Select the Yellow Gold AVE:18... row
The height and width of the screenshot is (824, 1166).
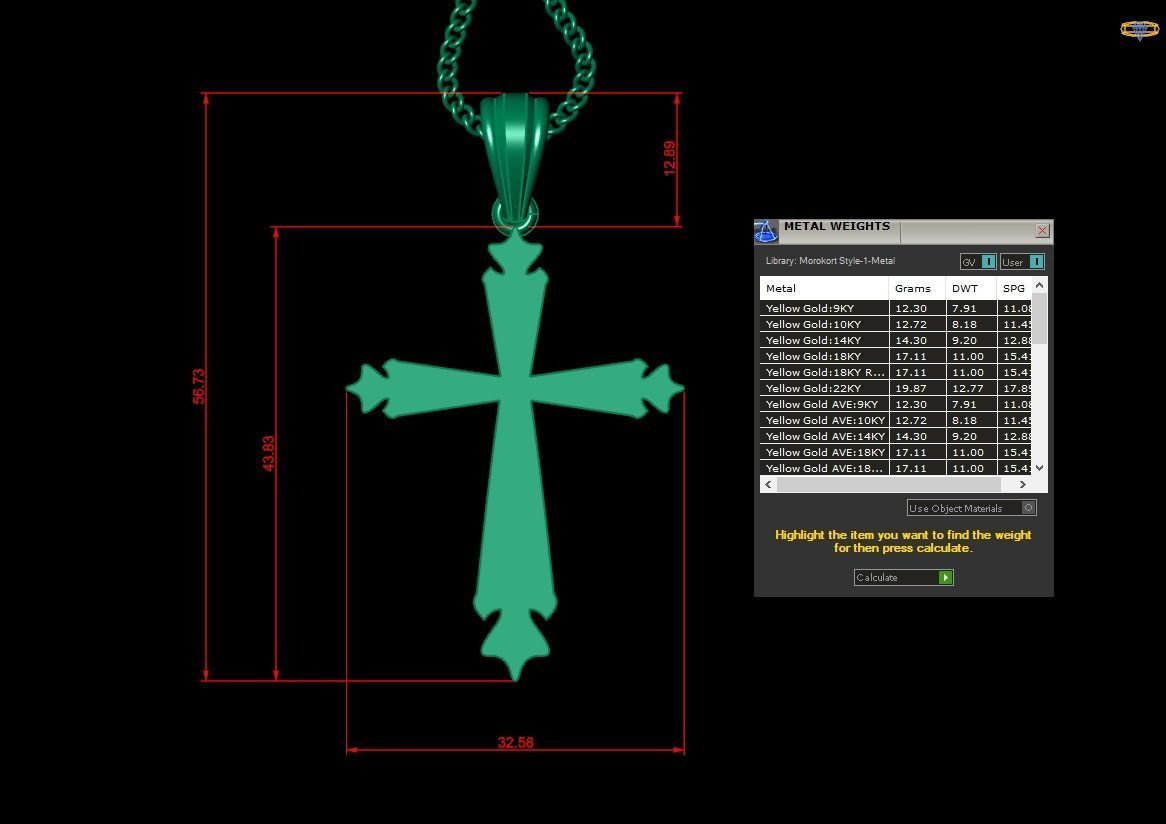896,468
